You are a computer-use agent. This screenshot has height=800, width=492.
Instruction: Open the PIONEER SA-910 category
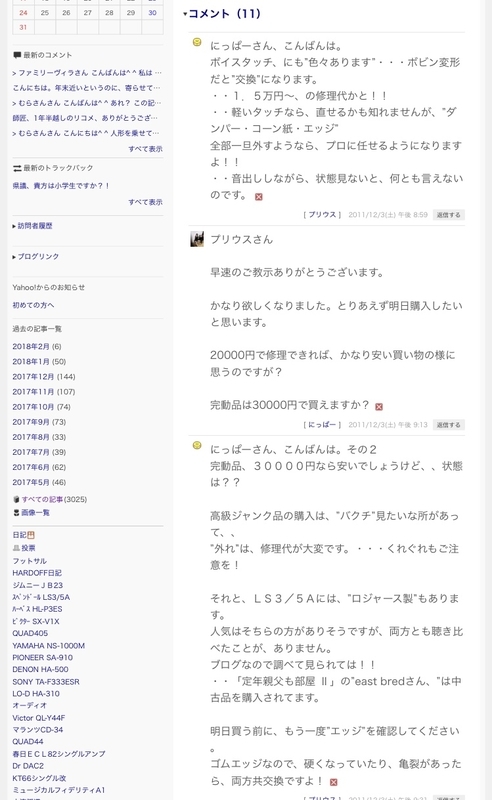click(x=42, y=658)
